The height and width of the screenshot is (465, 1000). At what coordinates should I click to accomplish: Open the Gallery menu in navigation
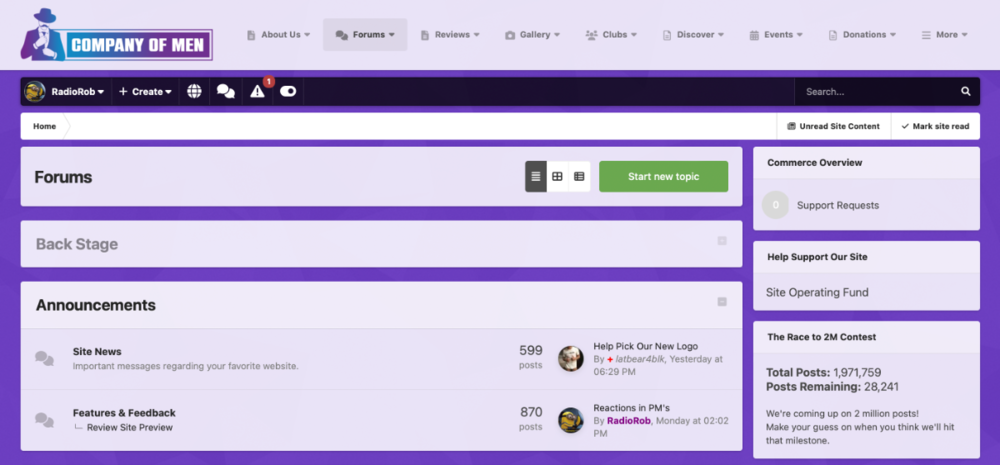click(x=532, y=35)
